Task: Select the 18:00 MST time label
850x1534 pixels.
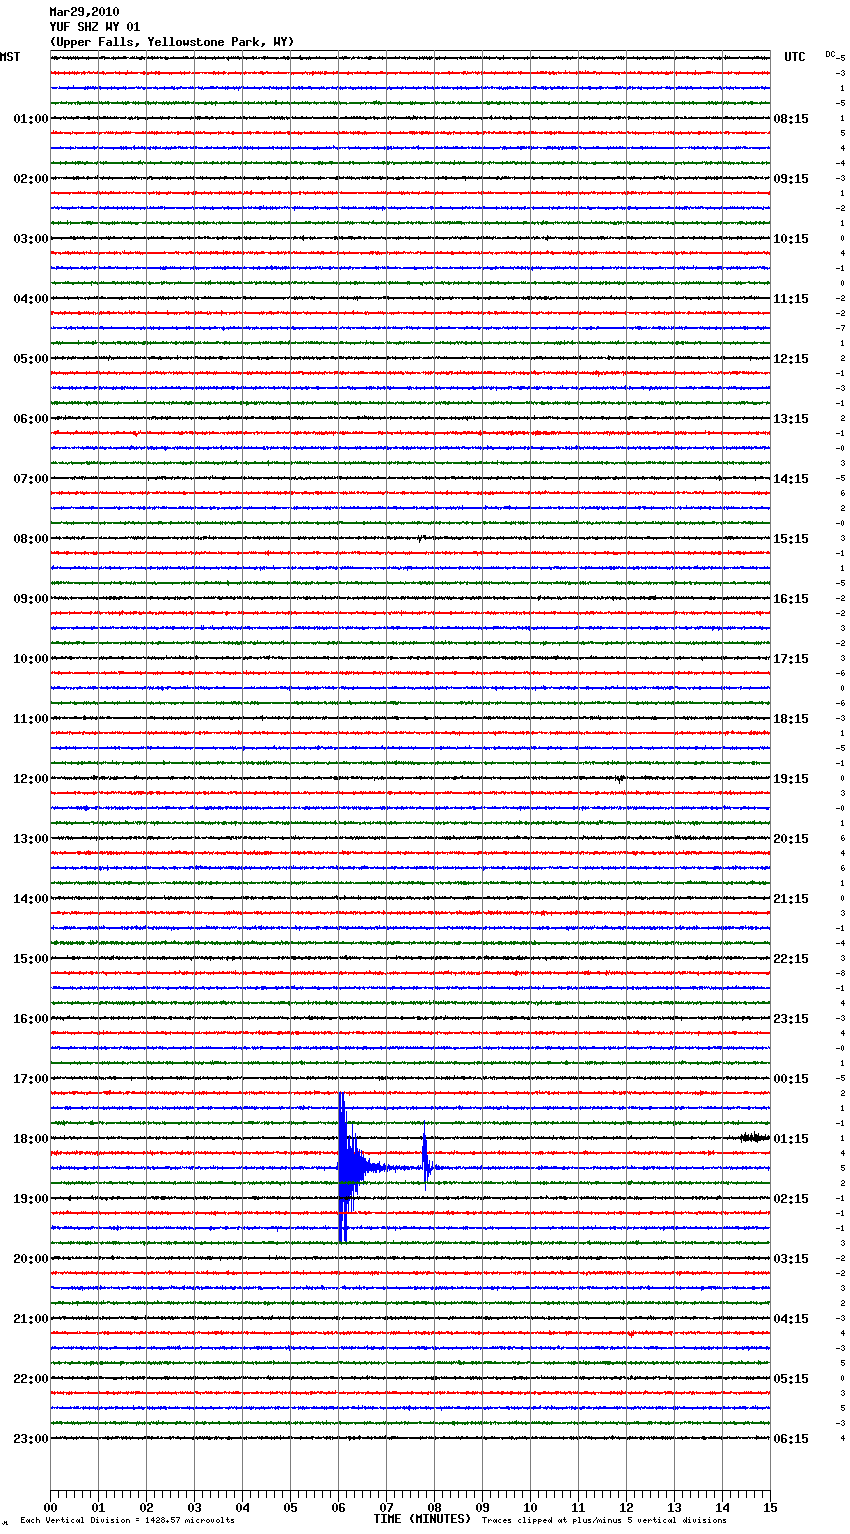Action: tap(31, 1139)
